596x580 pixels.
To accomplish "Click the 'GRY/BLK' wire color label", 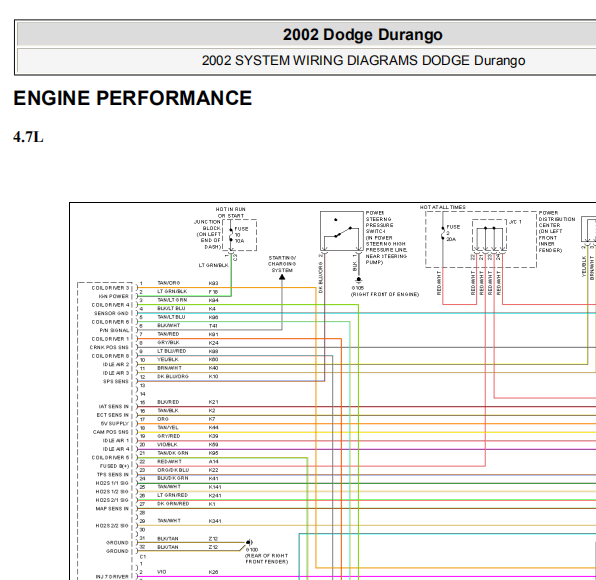I will tap(168, 343).
